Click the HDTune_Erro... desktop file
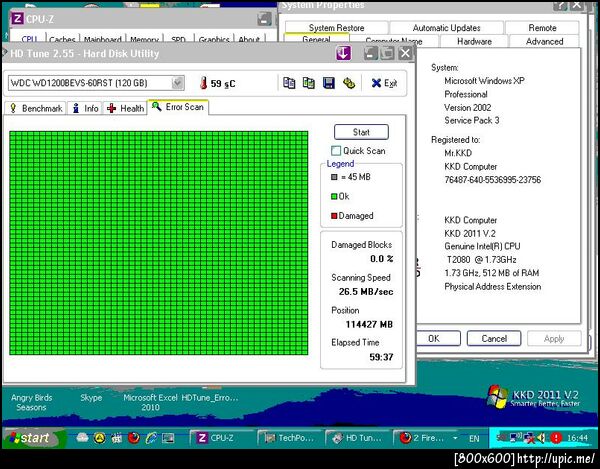This screenshot has height=469, width=600. coord(210,398)
